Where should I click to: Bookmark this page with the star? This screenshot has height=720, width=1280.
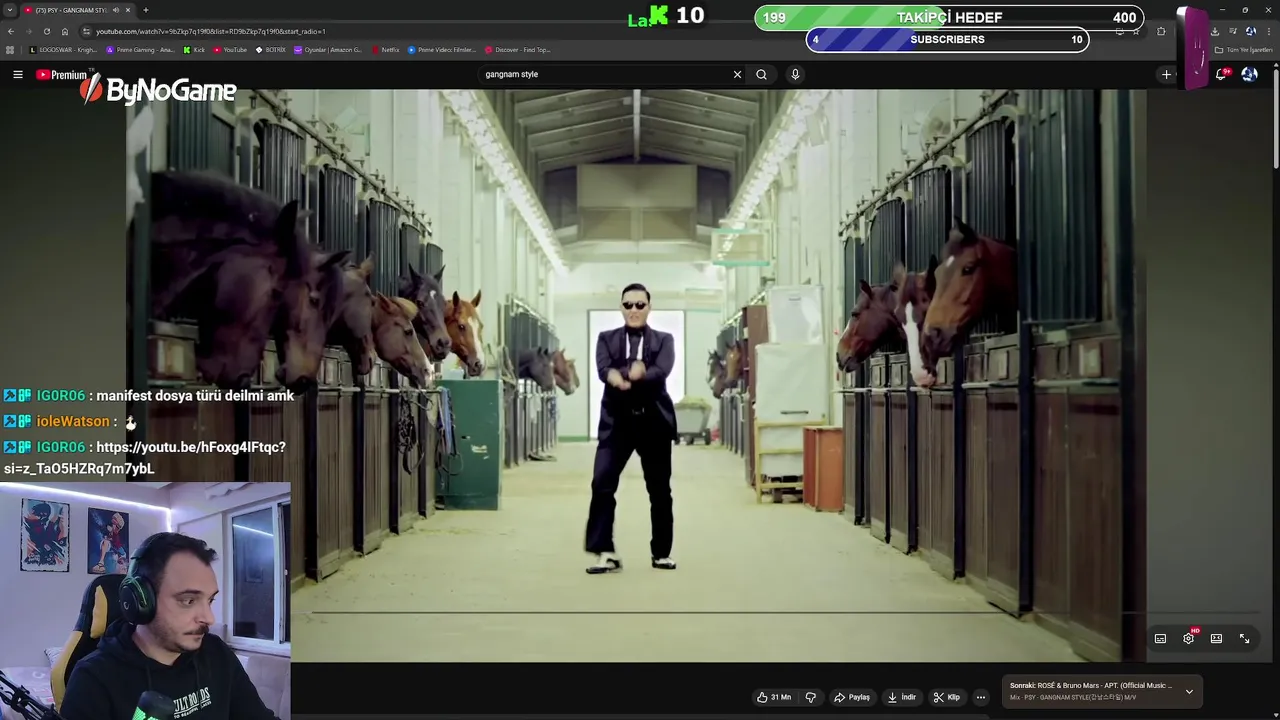[x=1136, y=31]
